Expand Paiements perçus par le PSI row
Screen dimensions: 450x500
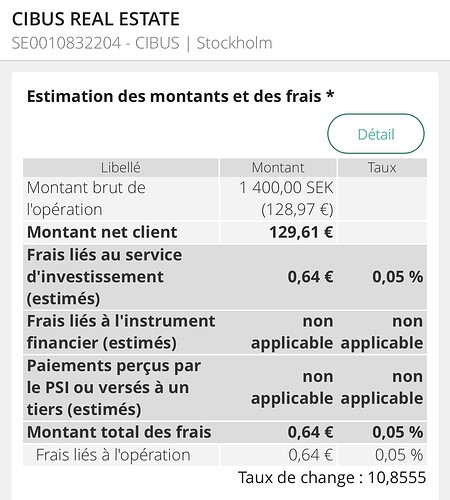point(225,388)
